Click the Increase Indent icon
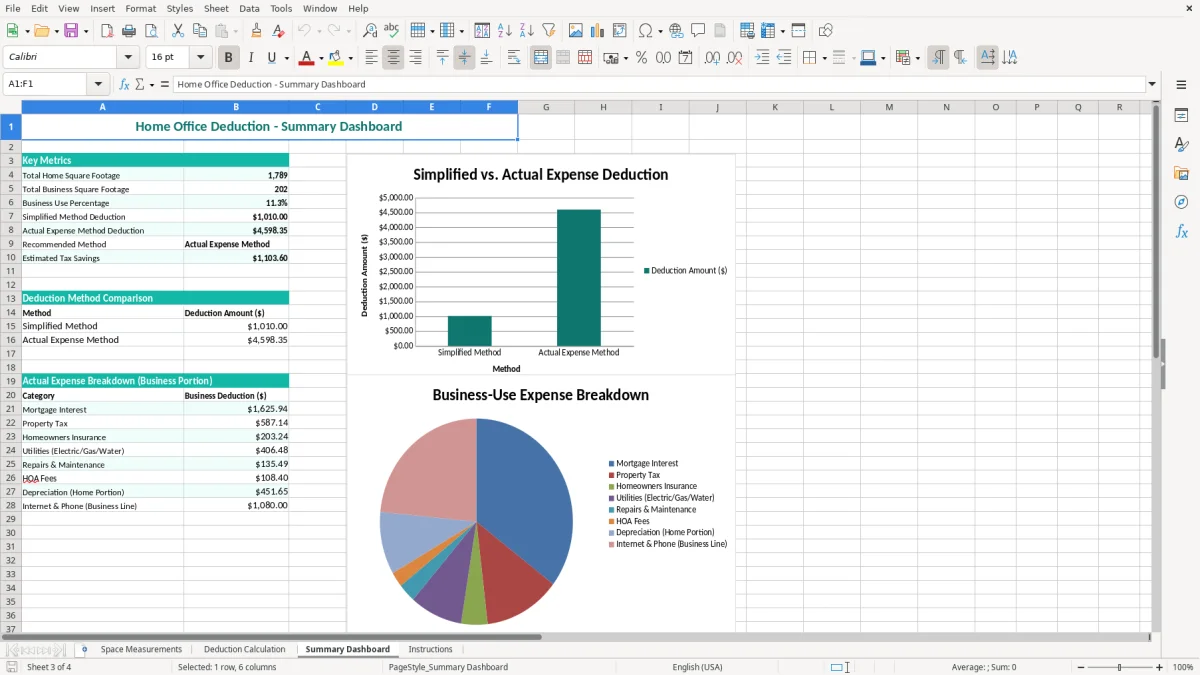Viewport: 1200px width, 675px height. (x=762, y=58)
